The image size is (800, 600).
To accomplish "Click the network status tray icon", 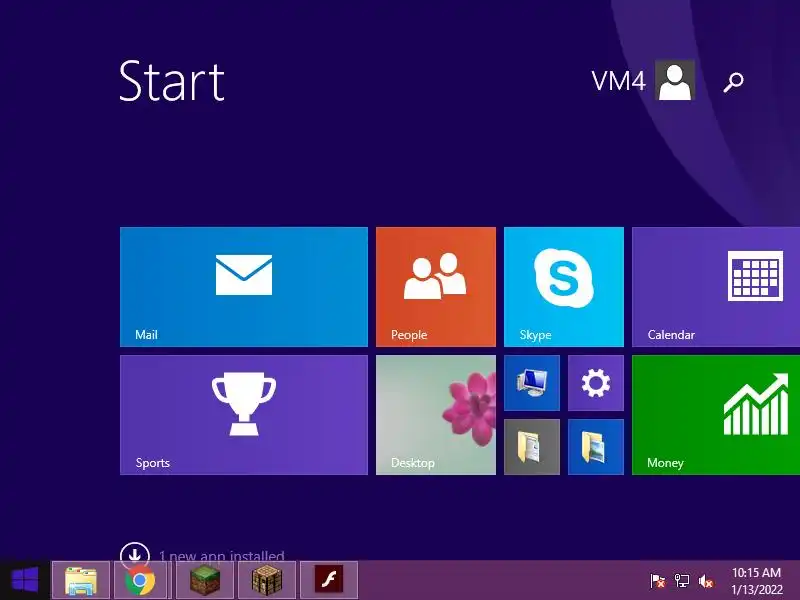I will click(682, 581).
